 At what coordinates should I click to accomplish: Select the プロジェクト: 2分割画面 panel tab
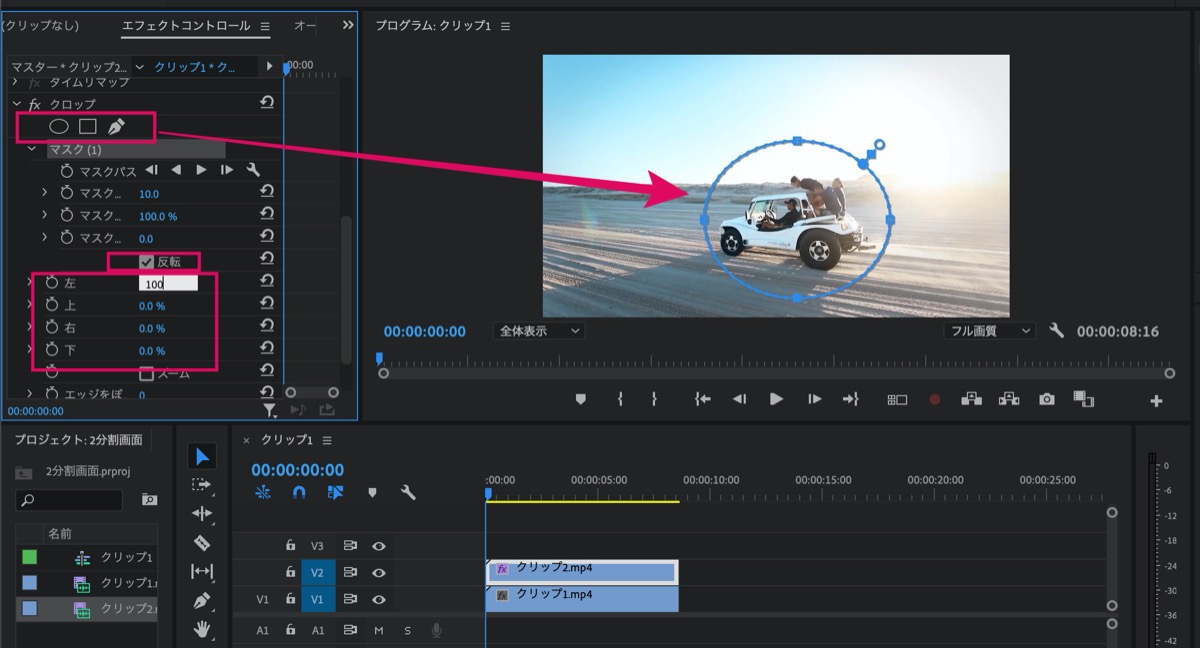[x=79, y=440]
